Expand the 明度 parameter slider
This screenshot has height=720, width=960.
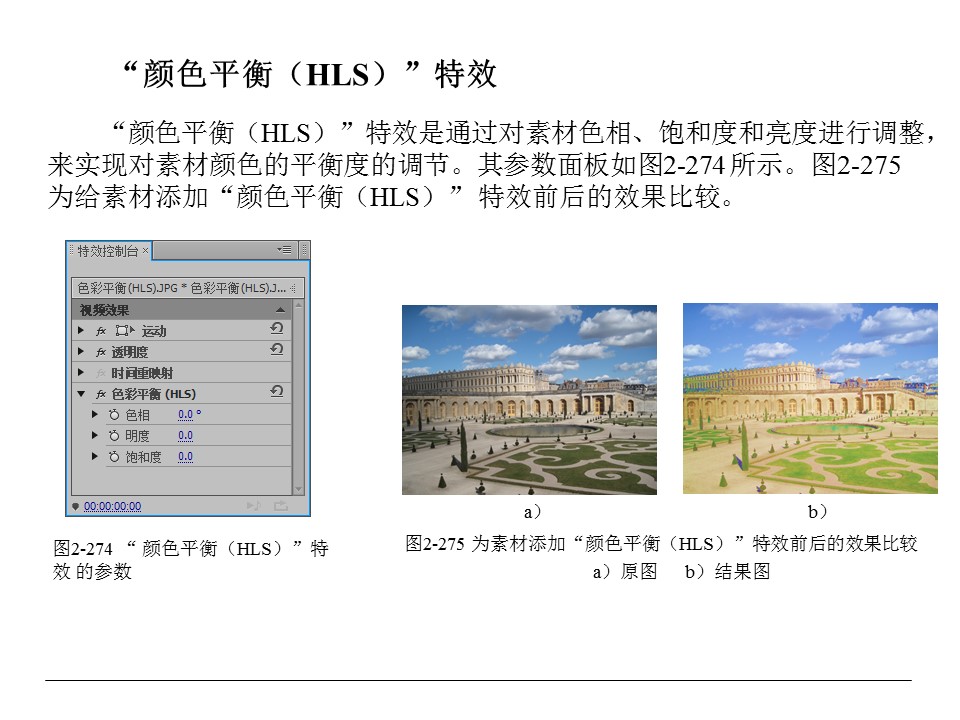coord(95,435)
